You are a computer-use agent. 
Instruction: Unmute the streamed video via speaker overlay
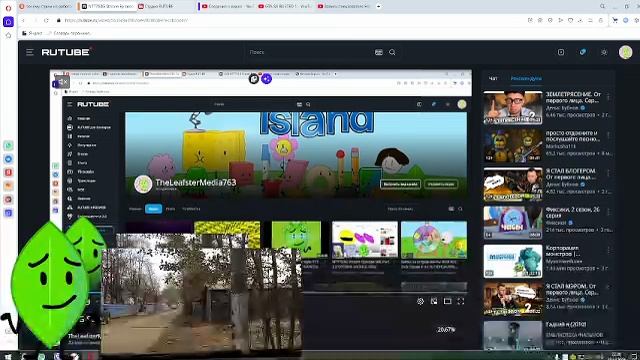pos(62,82)
